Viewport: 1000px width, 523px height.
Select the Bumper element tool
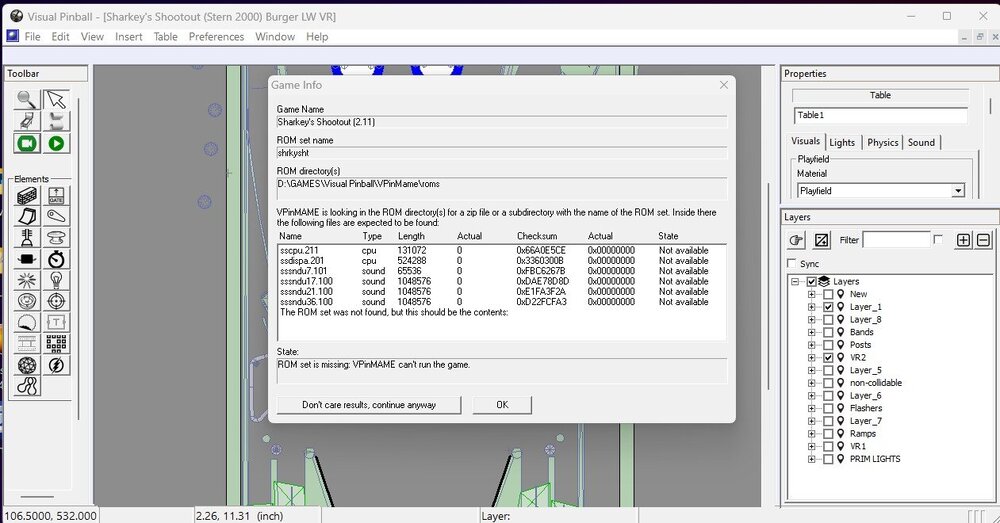[56, 238]
